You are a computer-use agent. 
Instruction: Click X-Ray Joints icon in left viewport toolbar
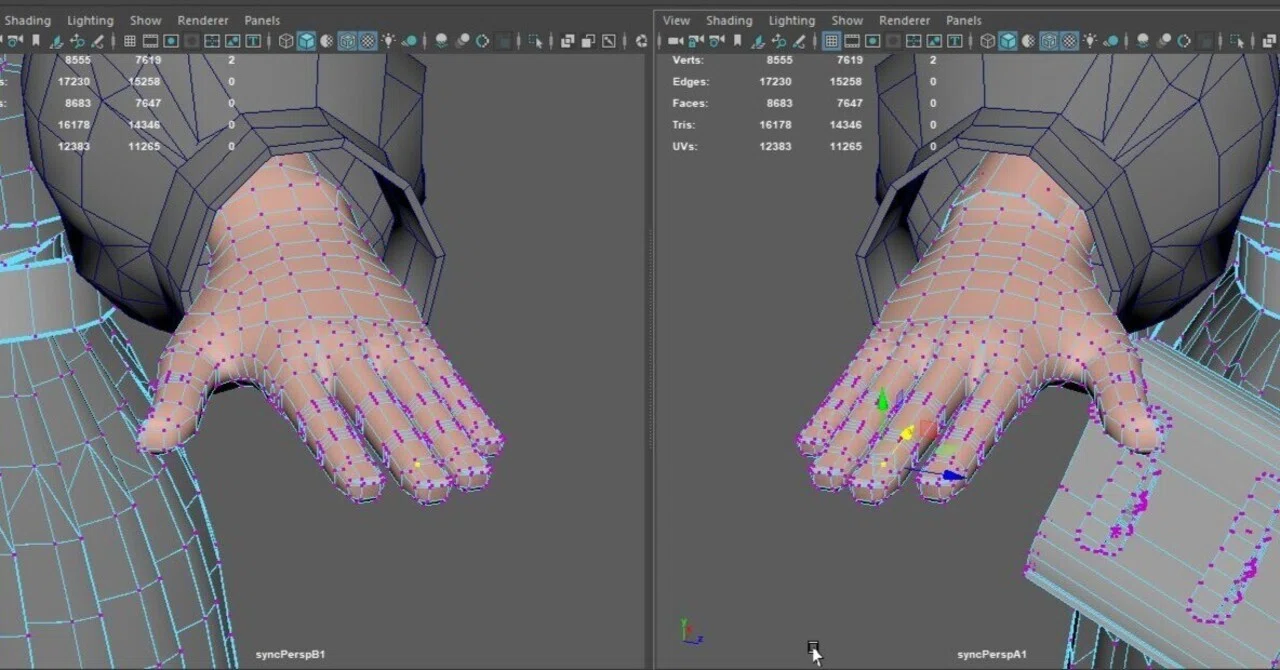pyautogui.click(x=608, y=41)
